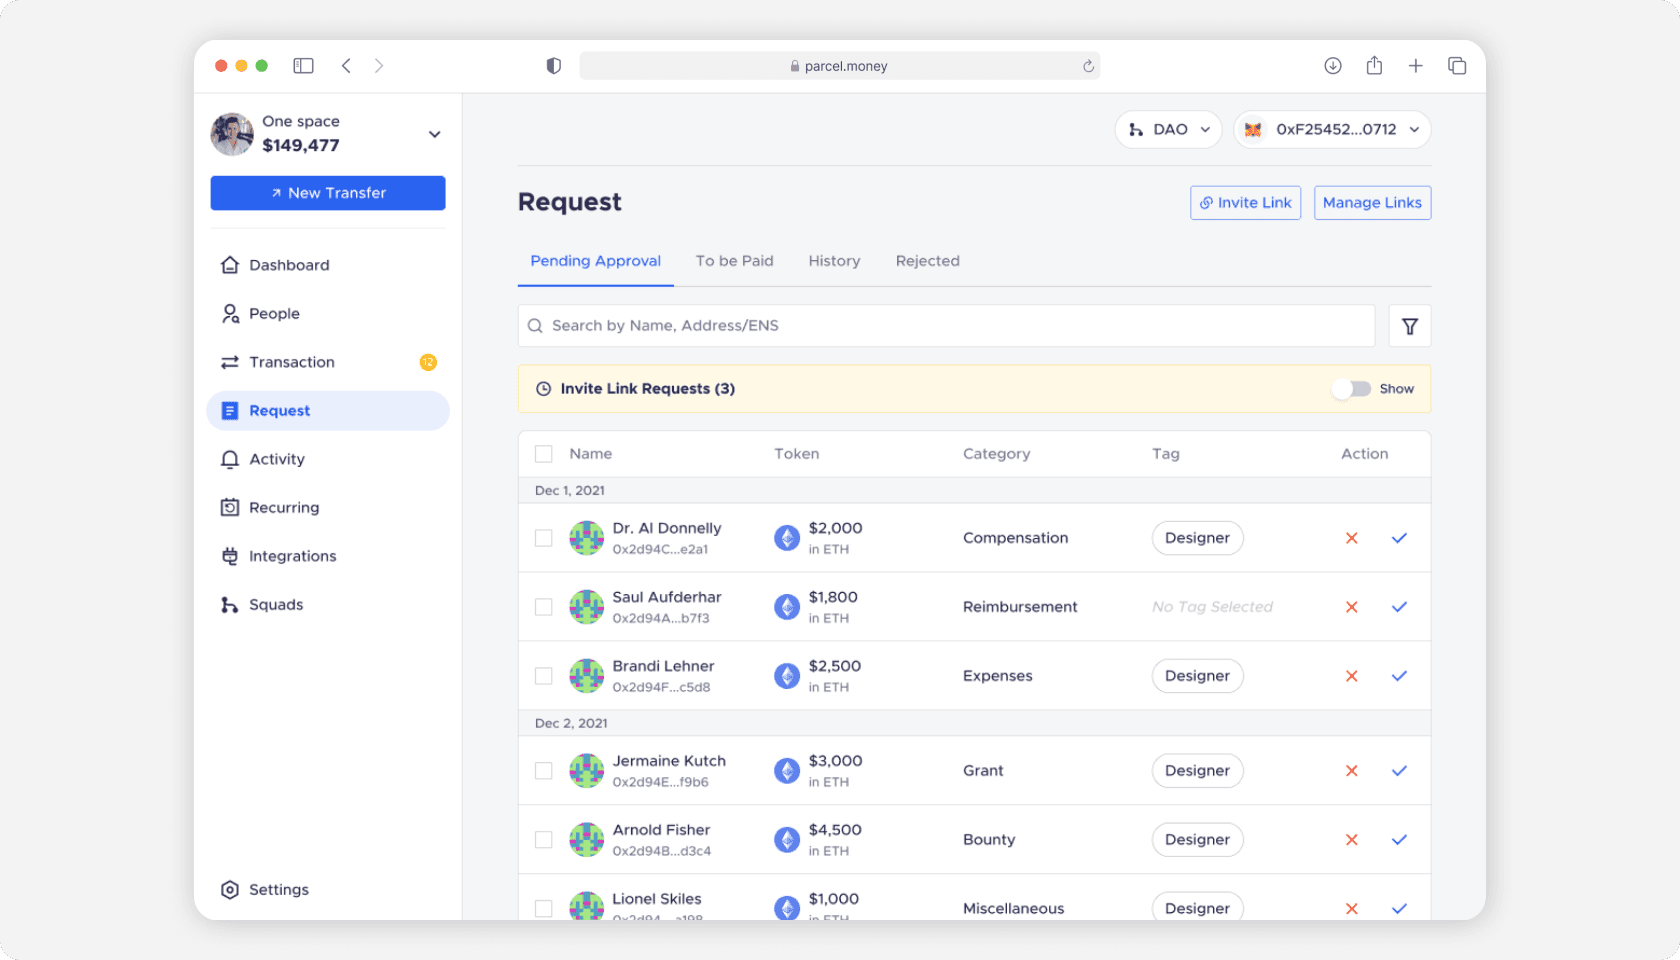
Task: Click the parcel.money address bar
Action: pos(840,66)
